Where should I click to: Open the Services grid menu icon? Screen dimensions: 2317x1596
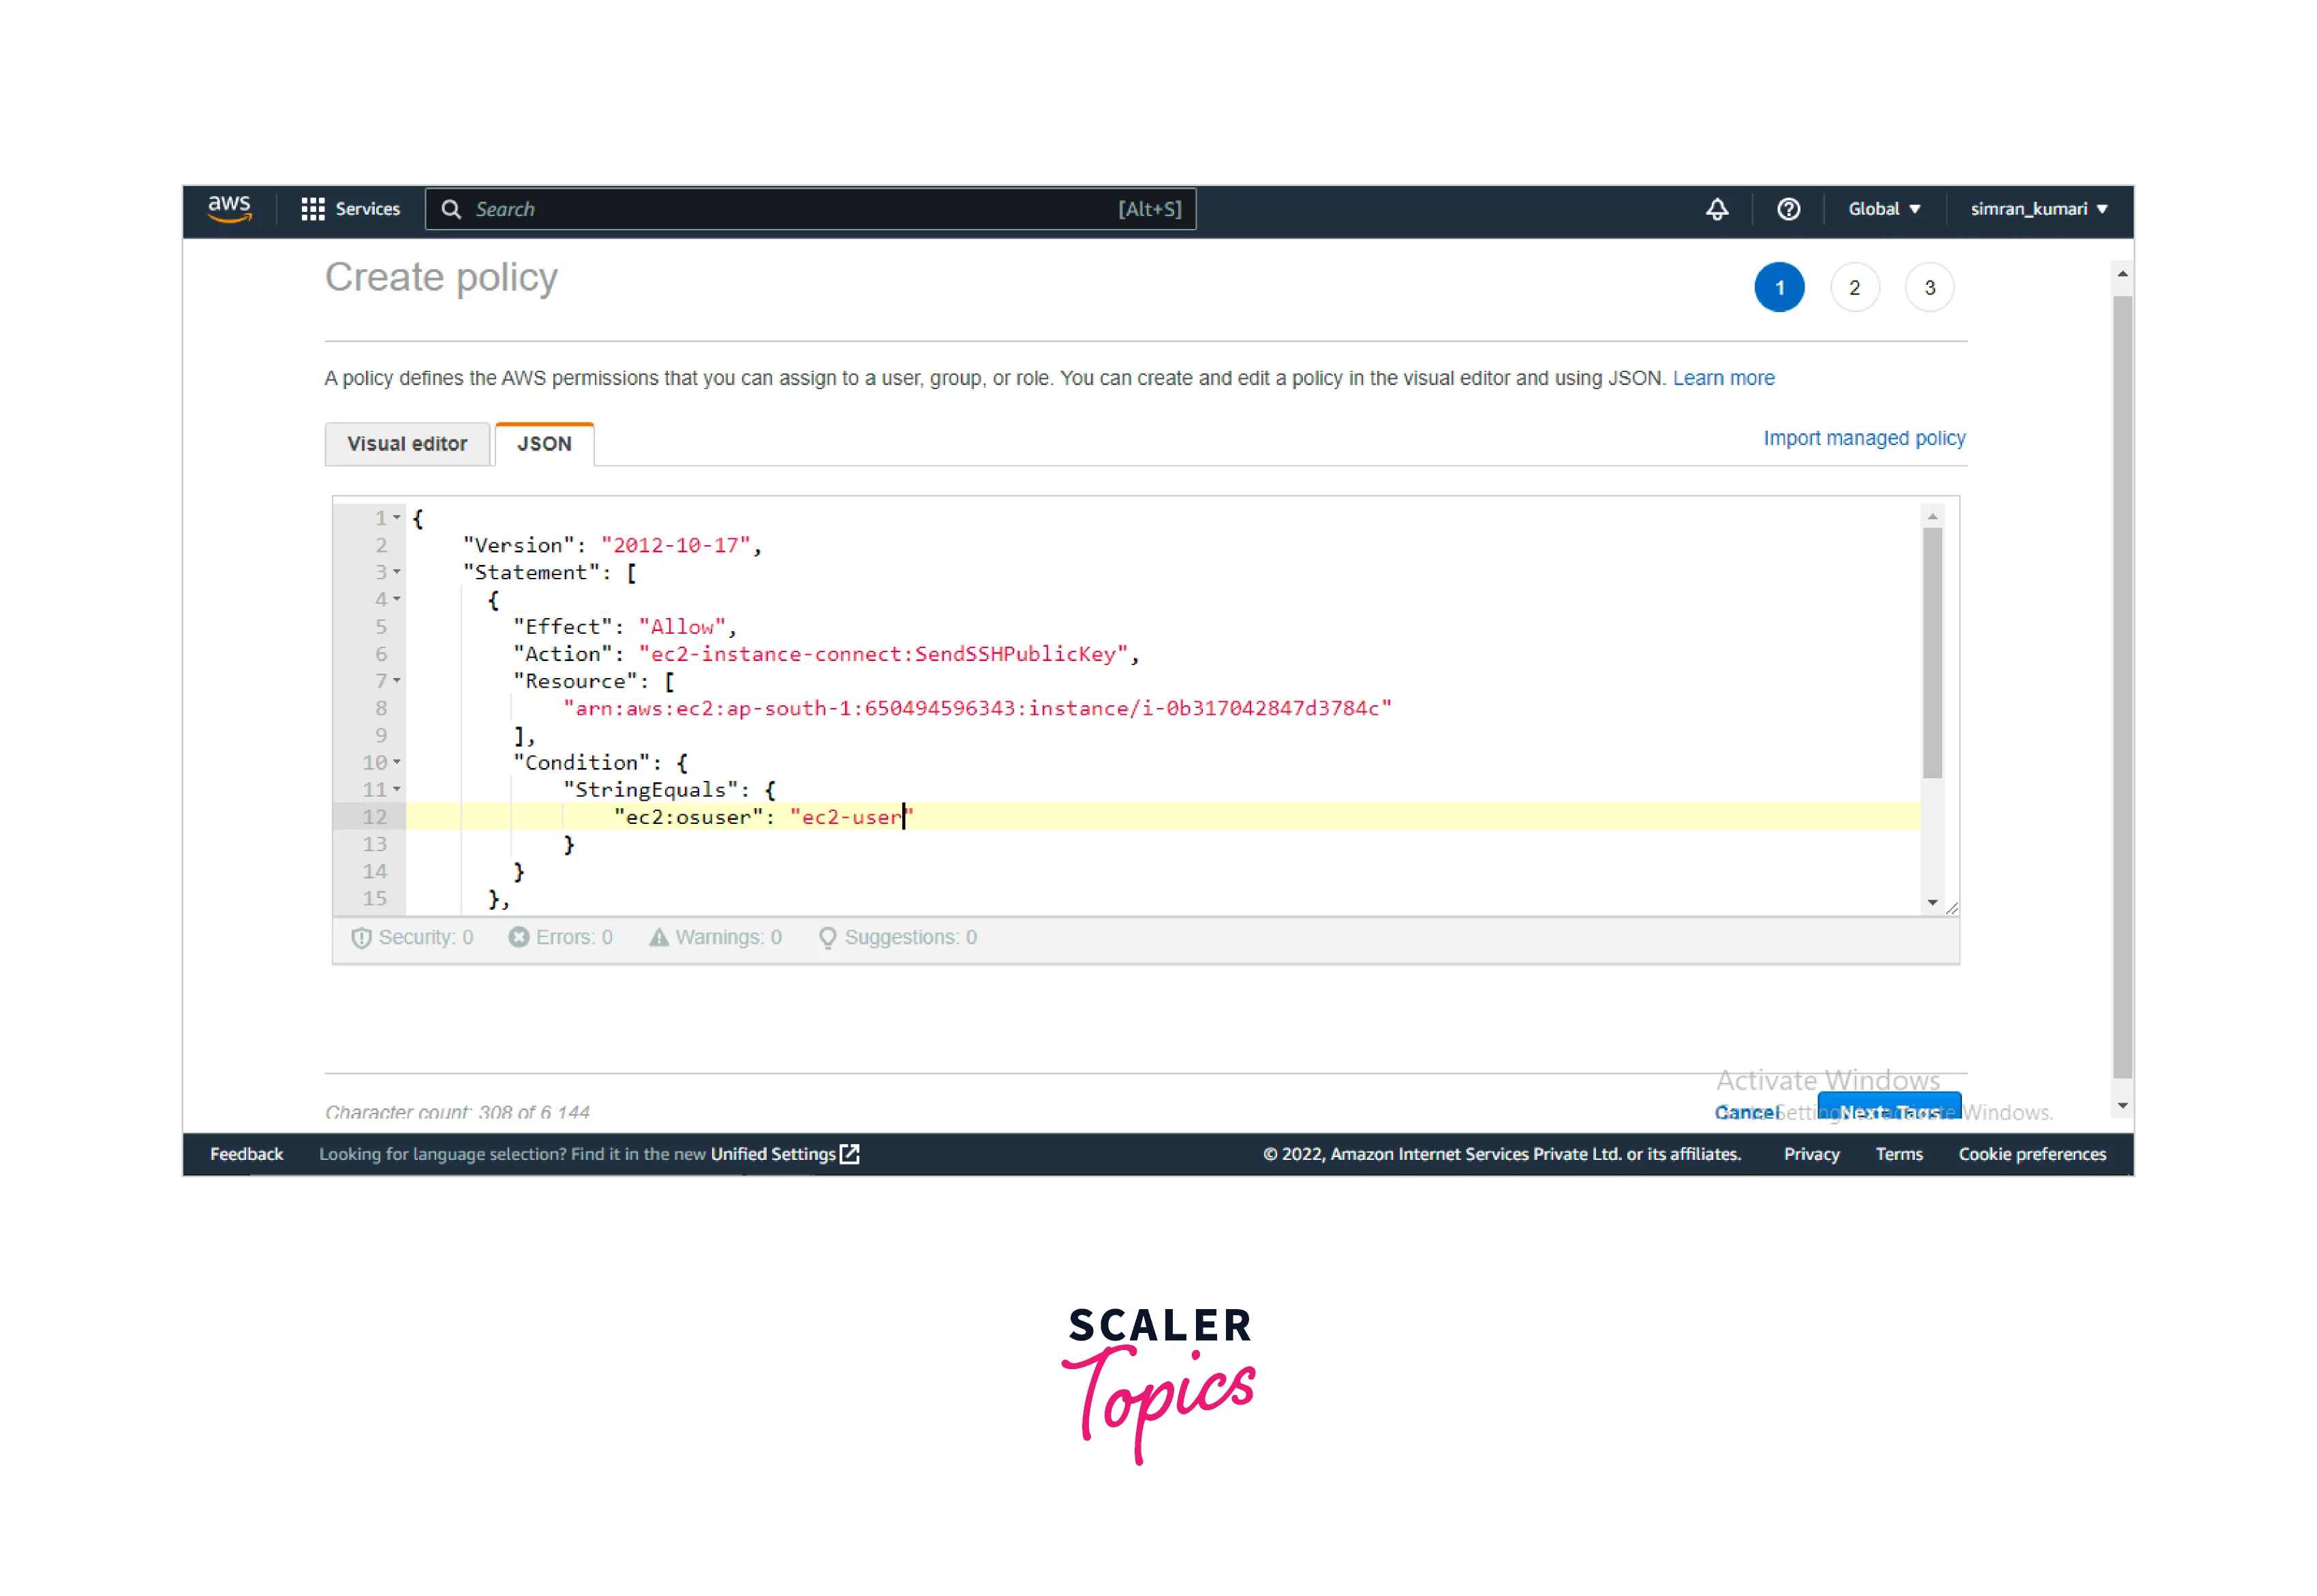(312, 209)
